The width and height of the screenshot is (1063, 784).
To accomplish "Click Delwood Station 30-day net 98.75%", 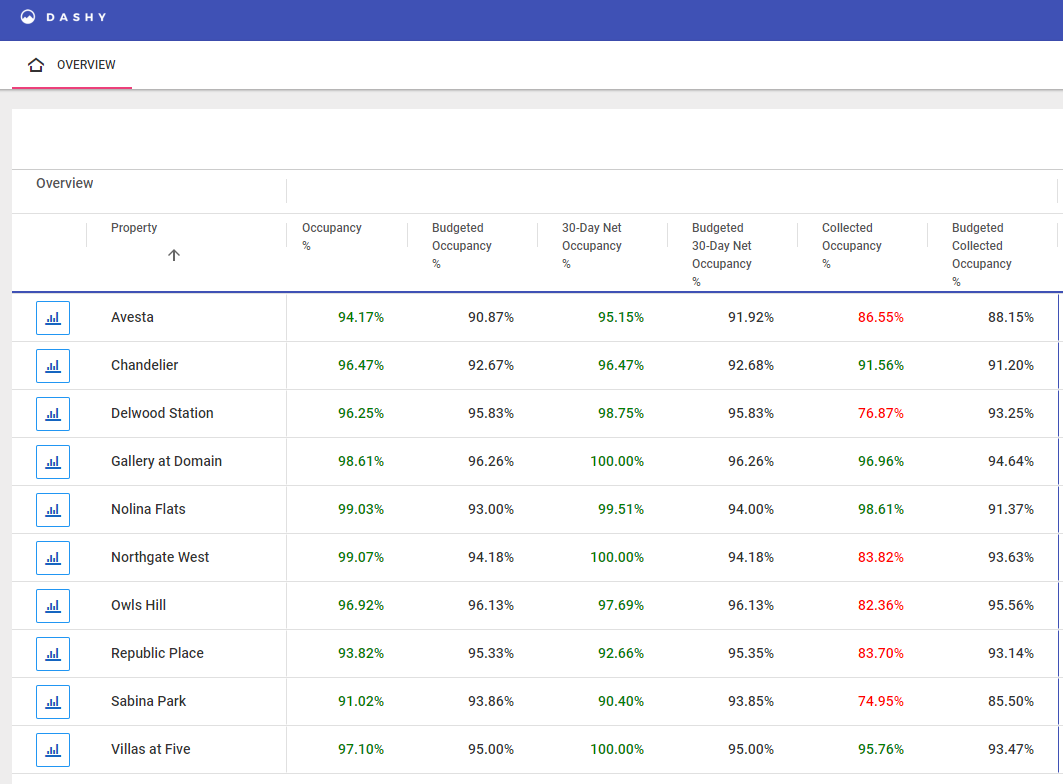I will [620, 414].
